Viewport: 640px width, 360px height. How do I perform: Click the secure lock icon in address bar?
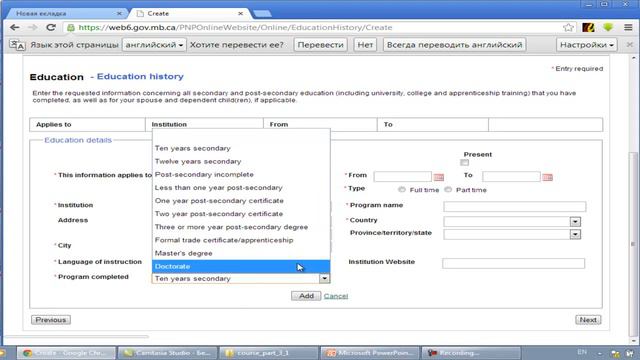pos(71,27)
